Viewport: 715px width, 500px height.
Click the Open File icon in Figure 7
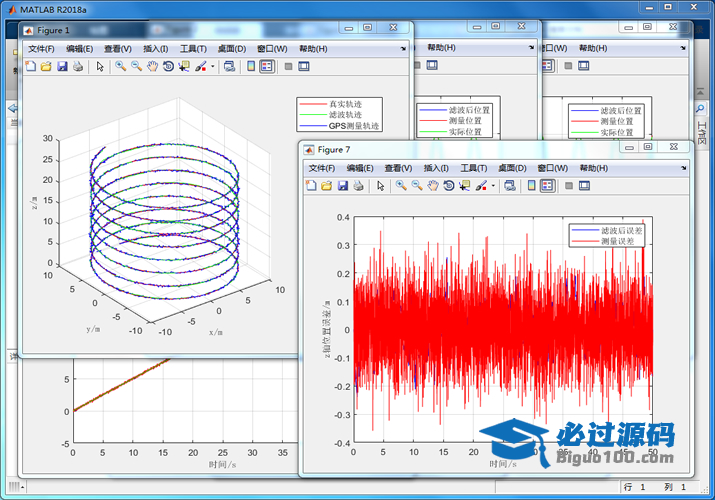[x=326, y=186]
